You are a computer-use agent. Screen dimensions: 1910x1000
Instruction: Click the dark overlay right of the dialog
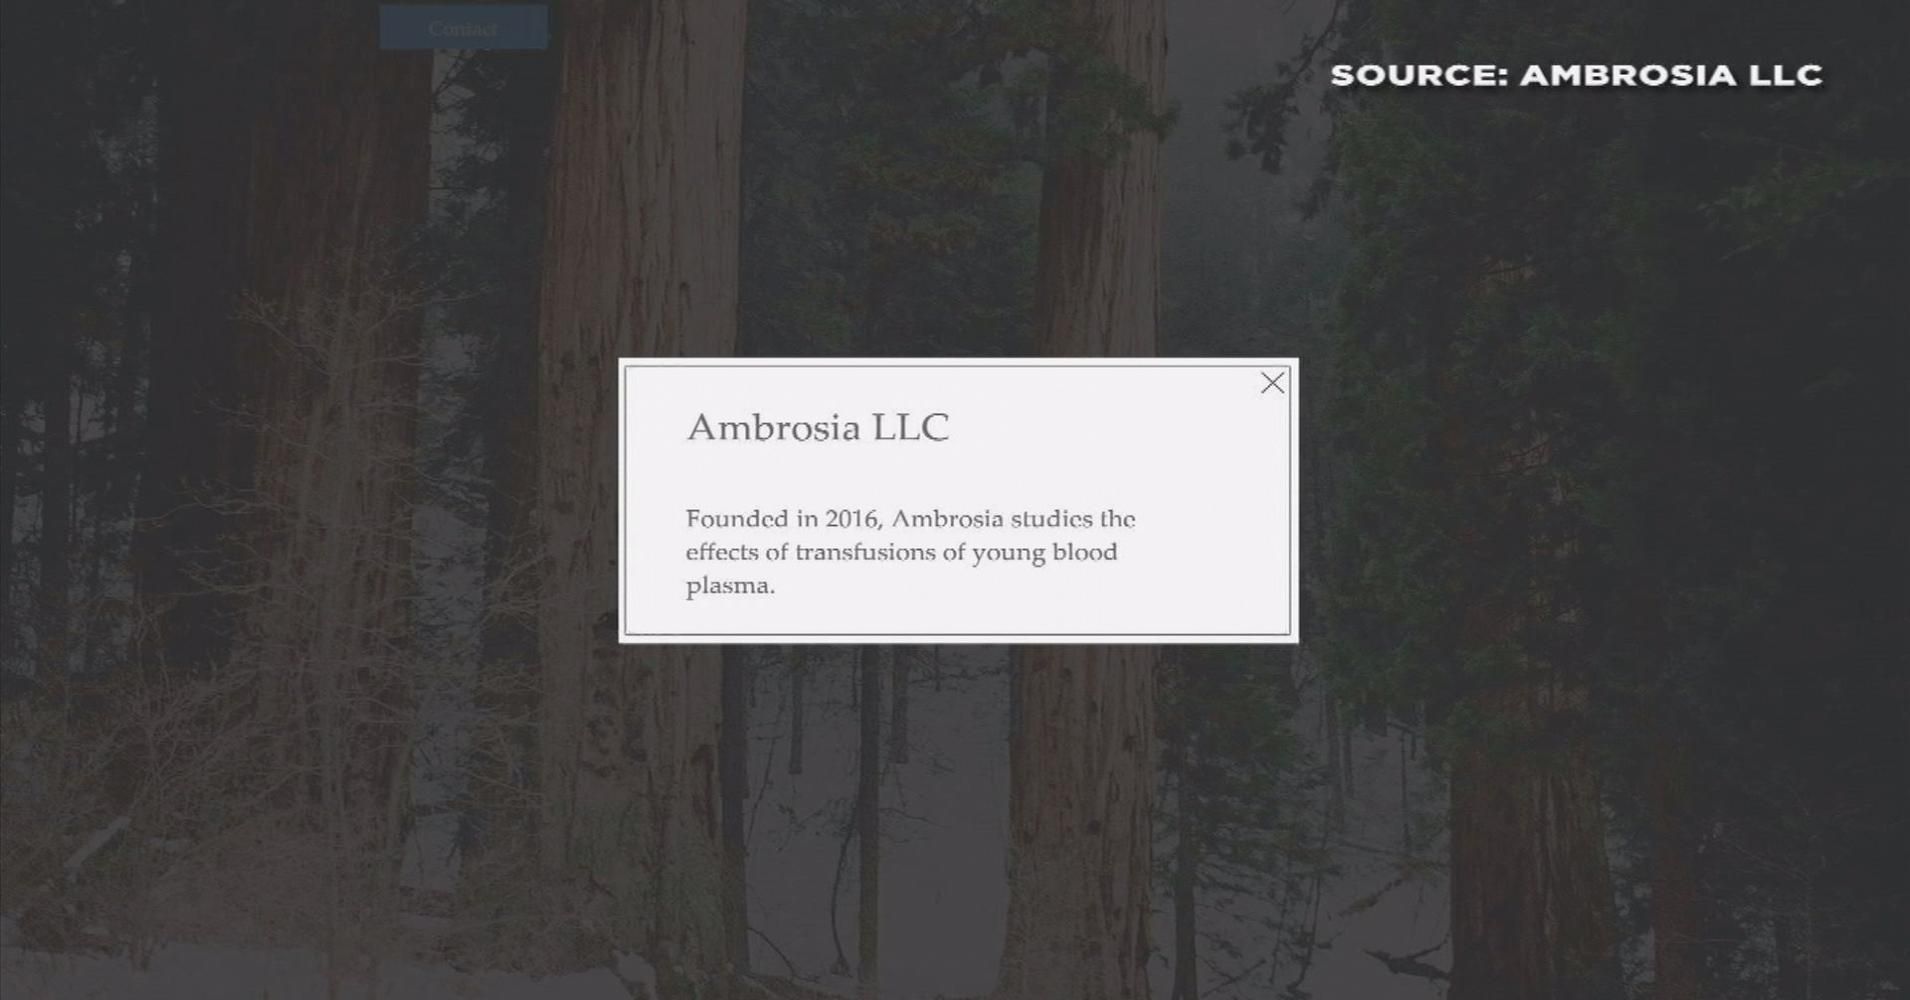pos(1600,500)
